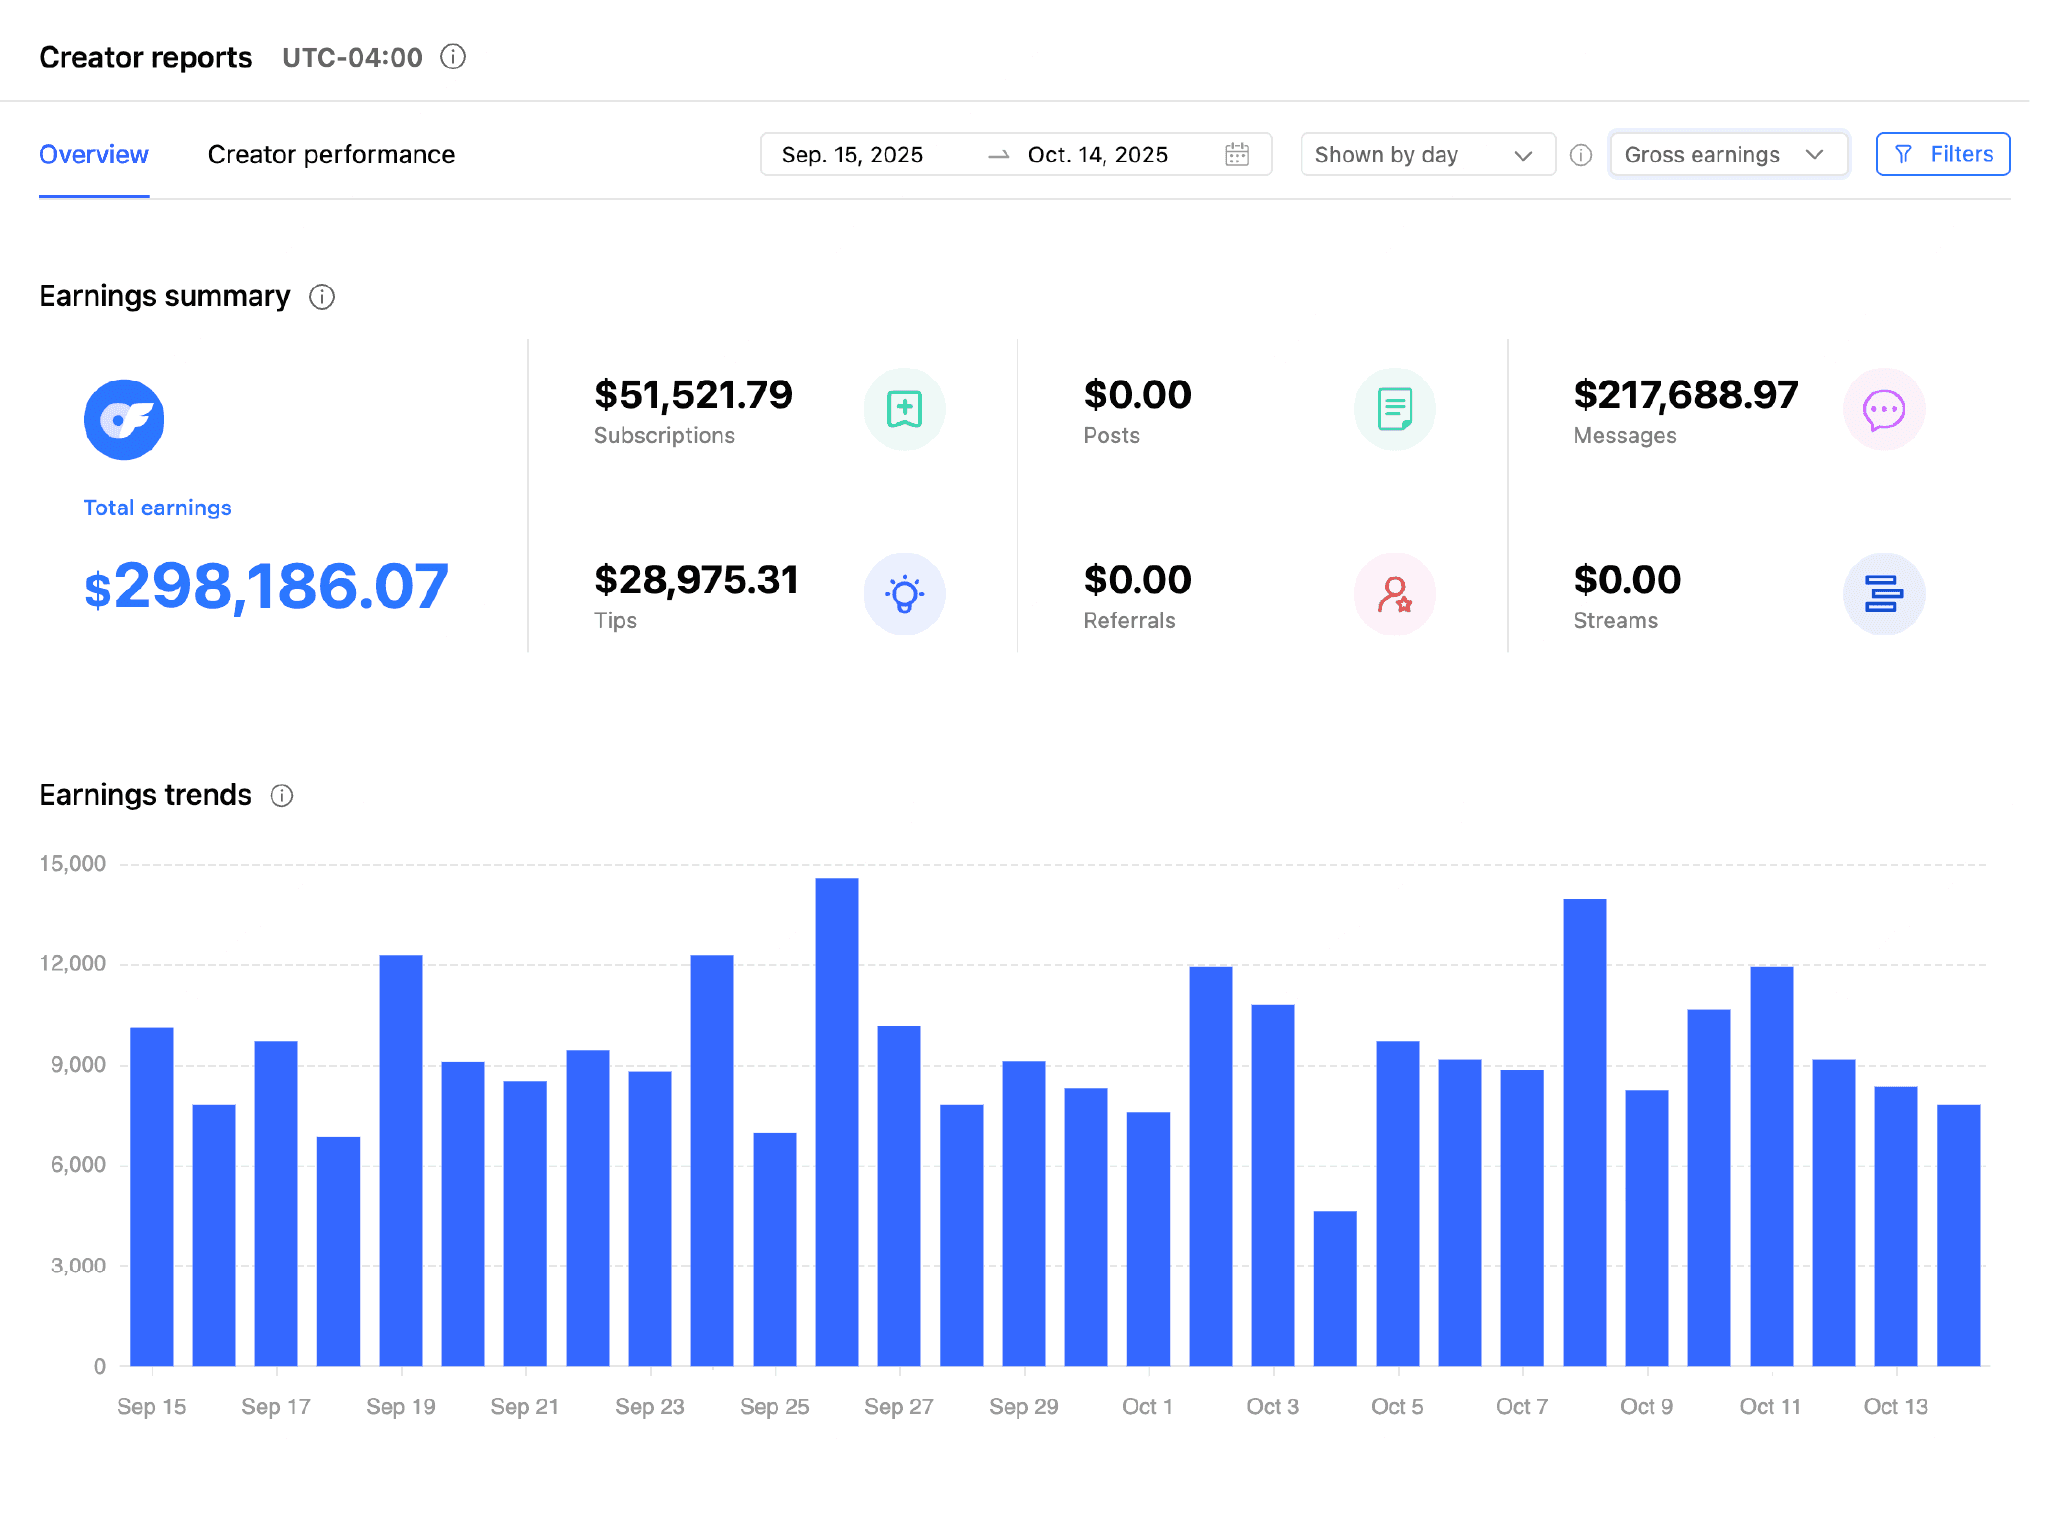
Task: Open the calendar icon in date range
Action: click(1237, 155)
